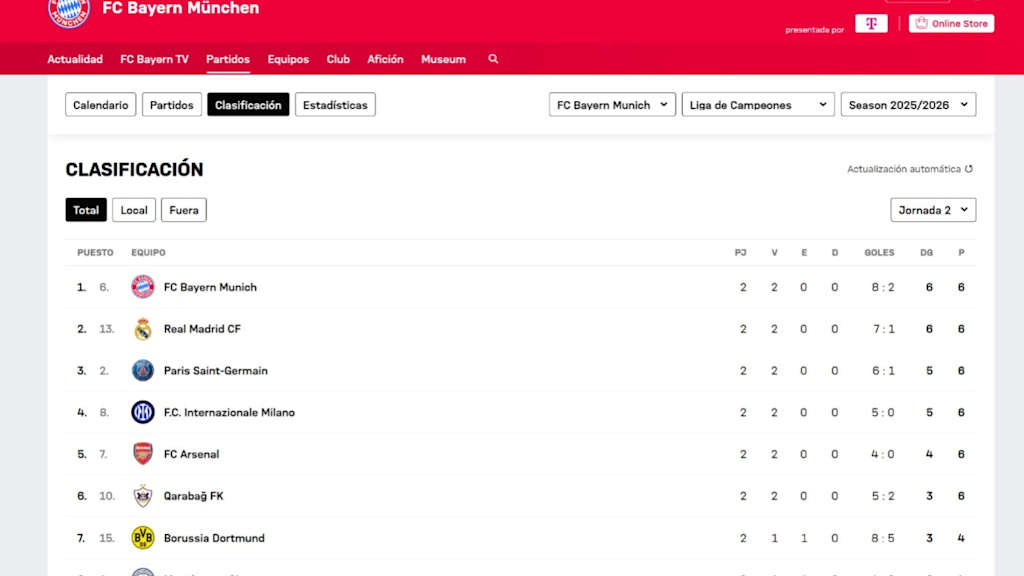This screenshot has height=576, width=1024.
Task: Click the FC Bayern München crest logo
Action: pyautogui.click(x=69, y=12)
